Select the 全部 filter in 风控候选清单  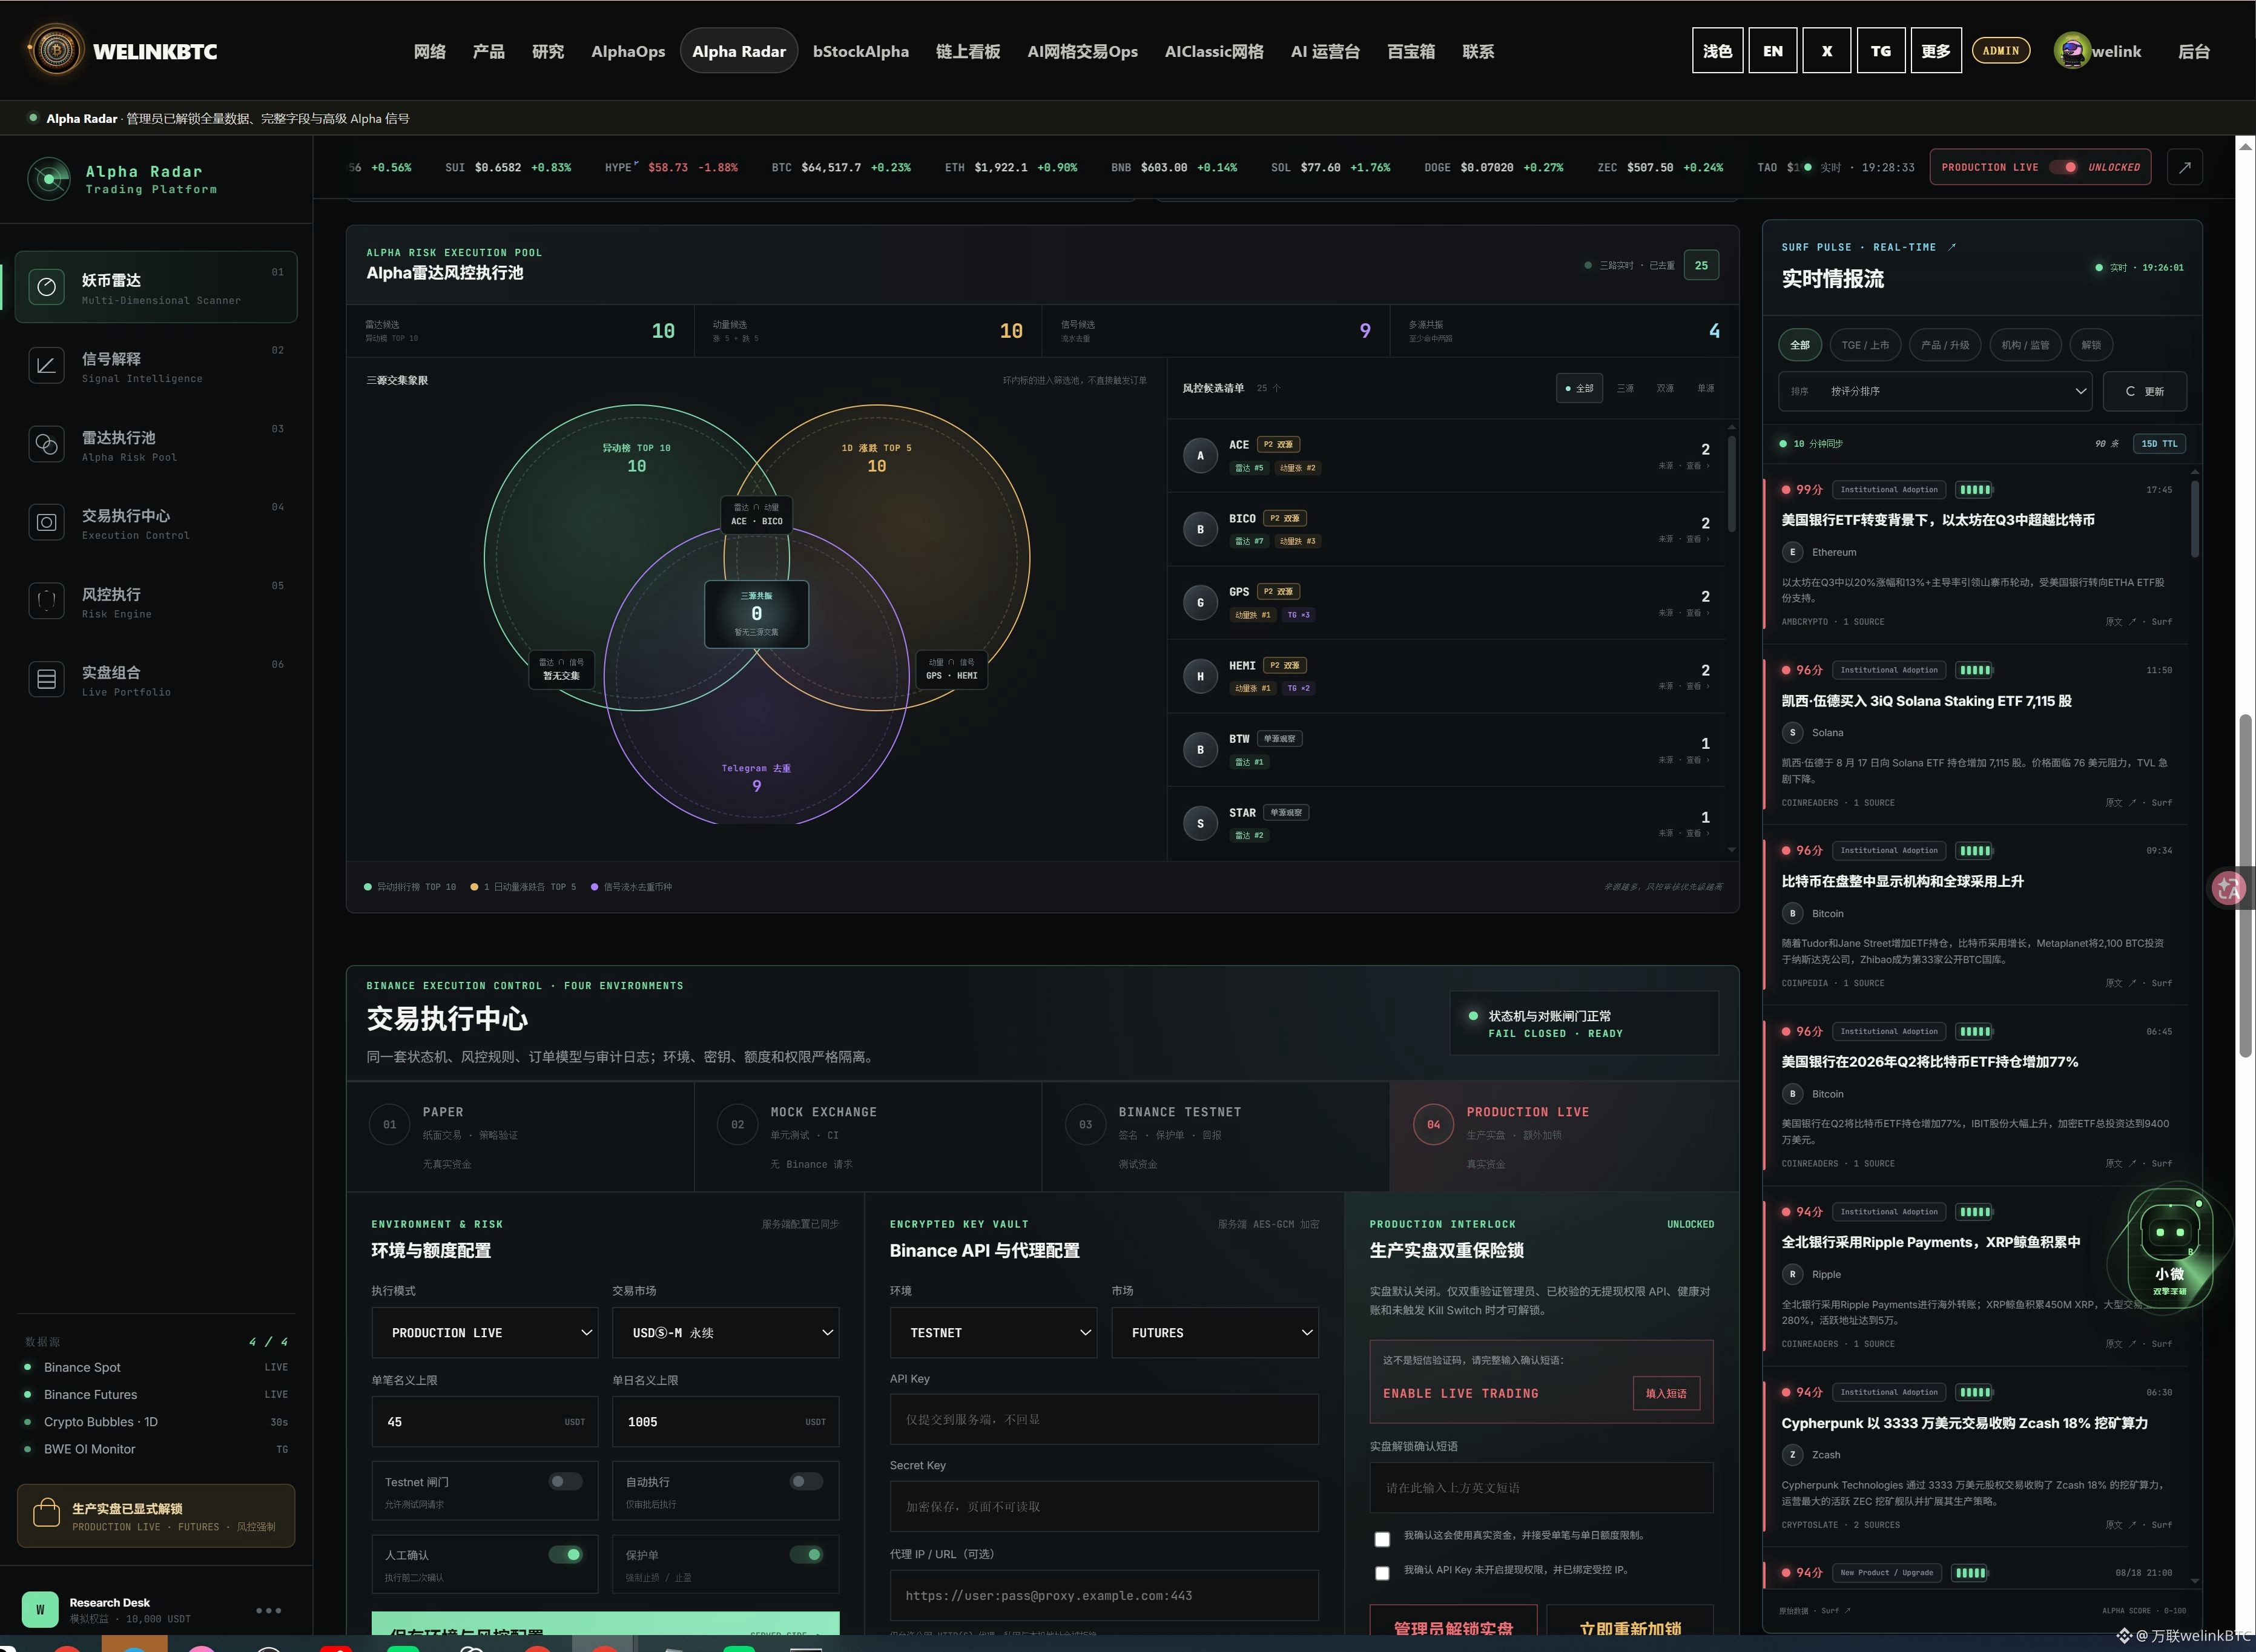coord(1580,388)
